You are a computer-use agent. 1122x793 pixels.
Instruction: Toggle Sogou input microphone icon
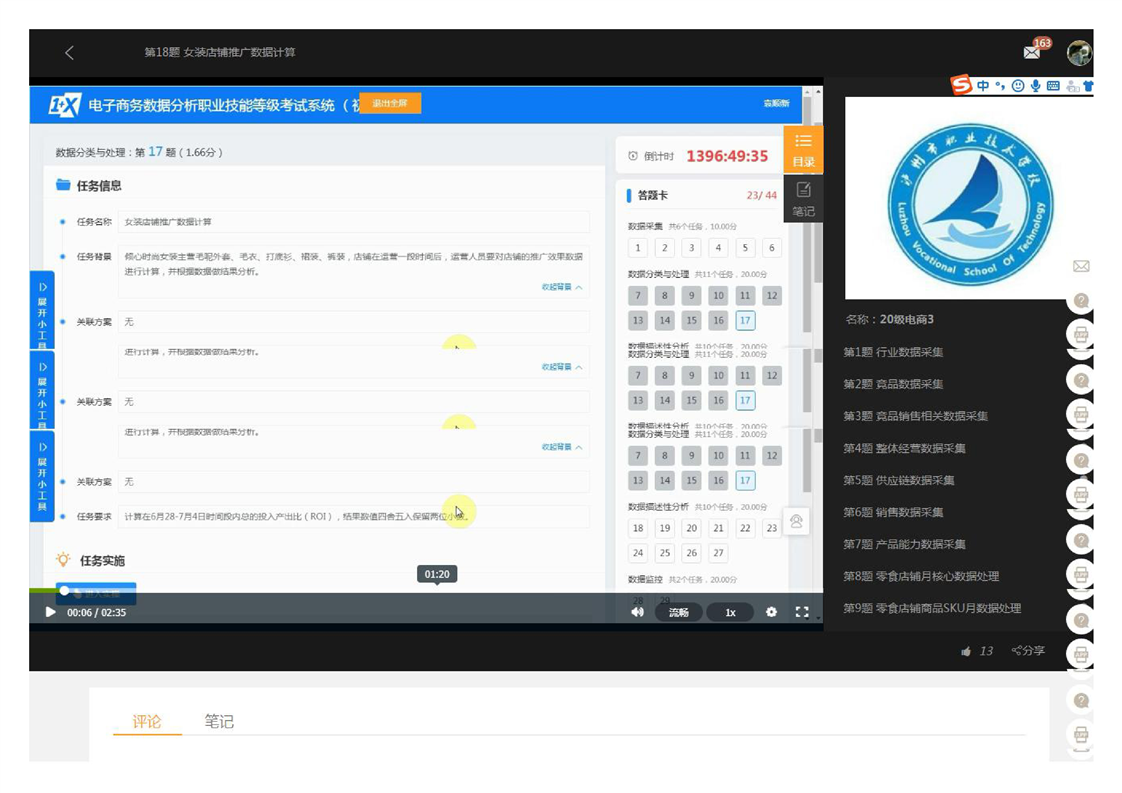coord(1035,86)
